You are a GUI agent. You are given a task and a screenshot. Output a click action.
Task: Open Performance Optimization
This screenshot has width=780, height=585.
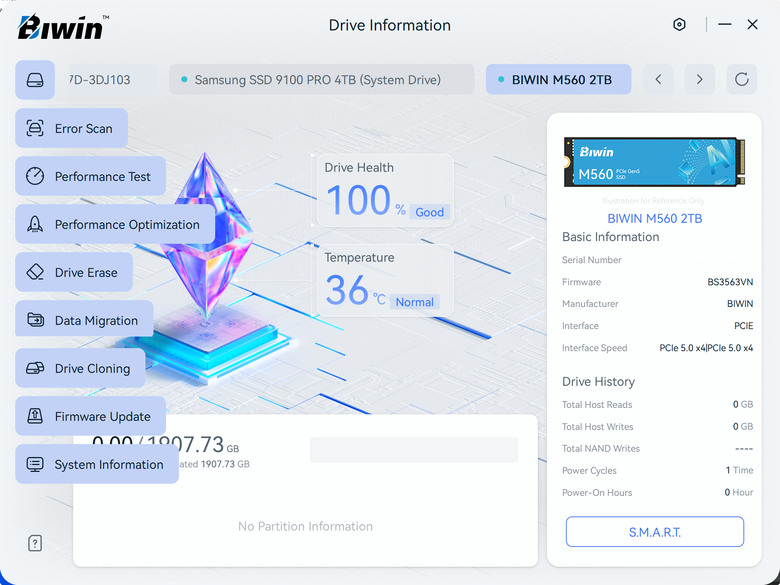pyautogui.click(x=115, y=224)
